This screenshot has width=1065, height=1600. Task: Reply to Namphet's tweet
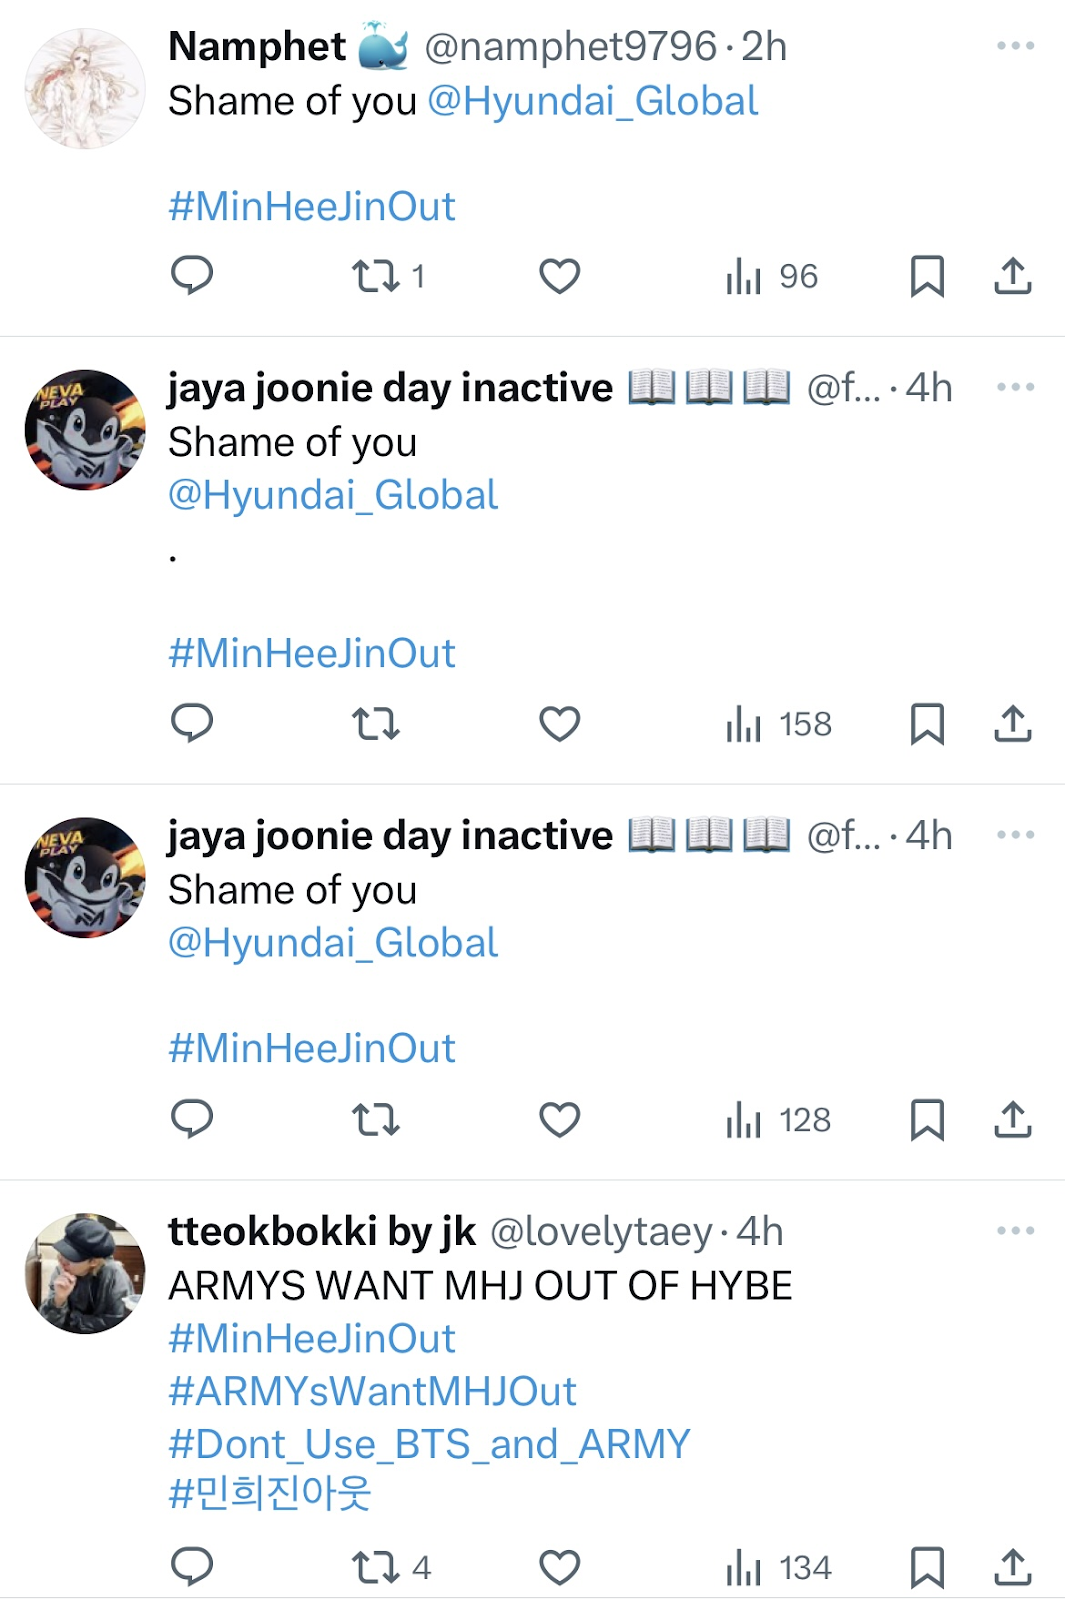click(192, 275)
